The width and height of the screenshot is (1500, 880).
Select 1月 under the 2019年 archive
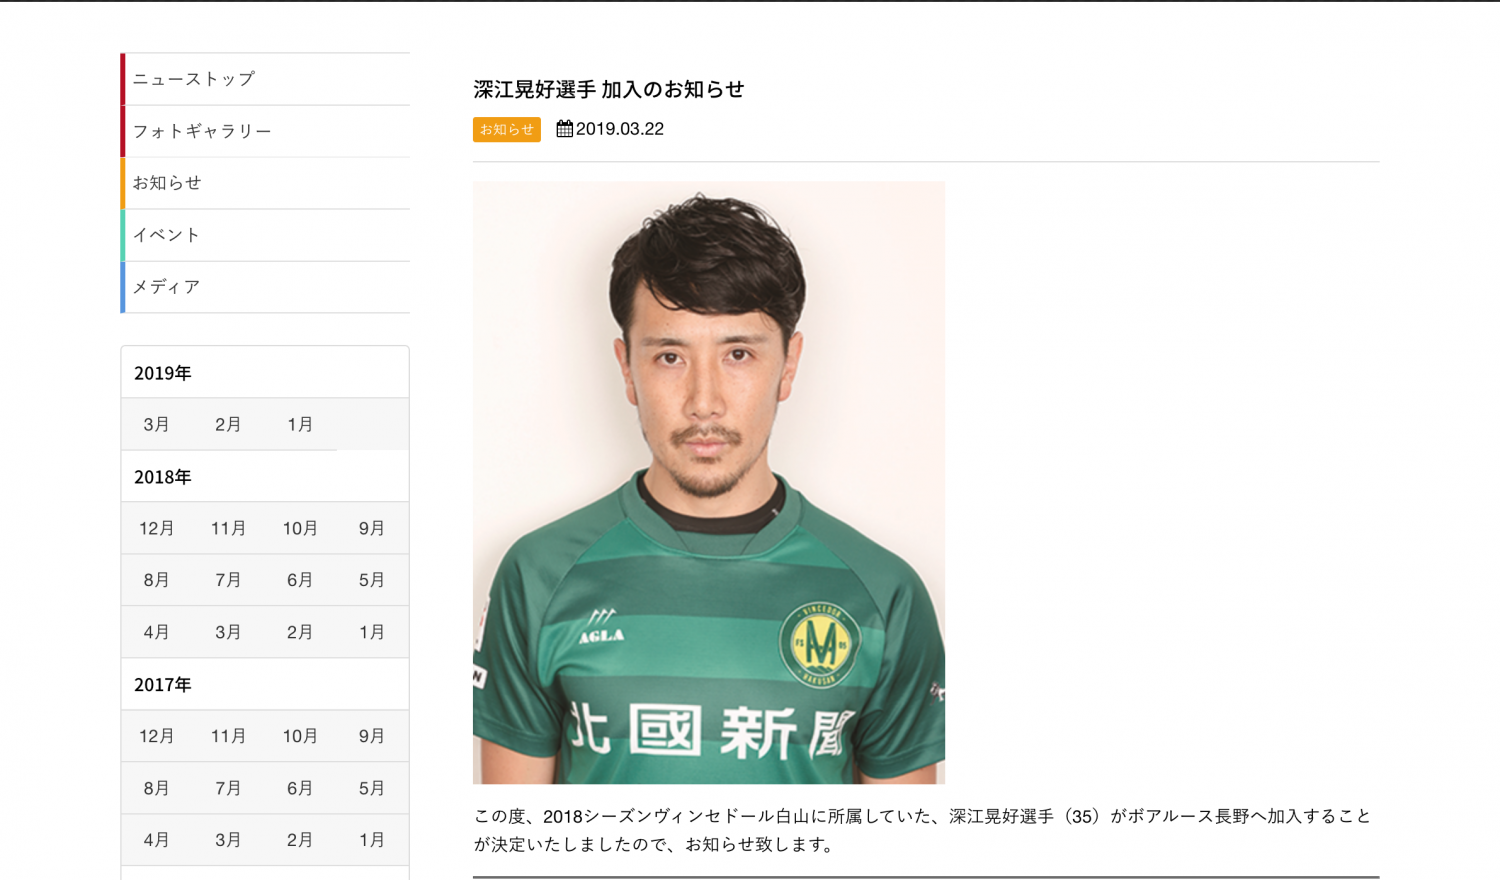[301, 425]
